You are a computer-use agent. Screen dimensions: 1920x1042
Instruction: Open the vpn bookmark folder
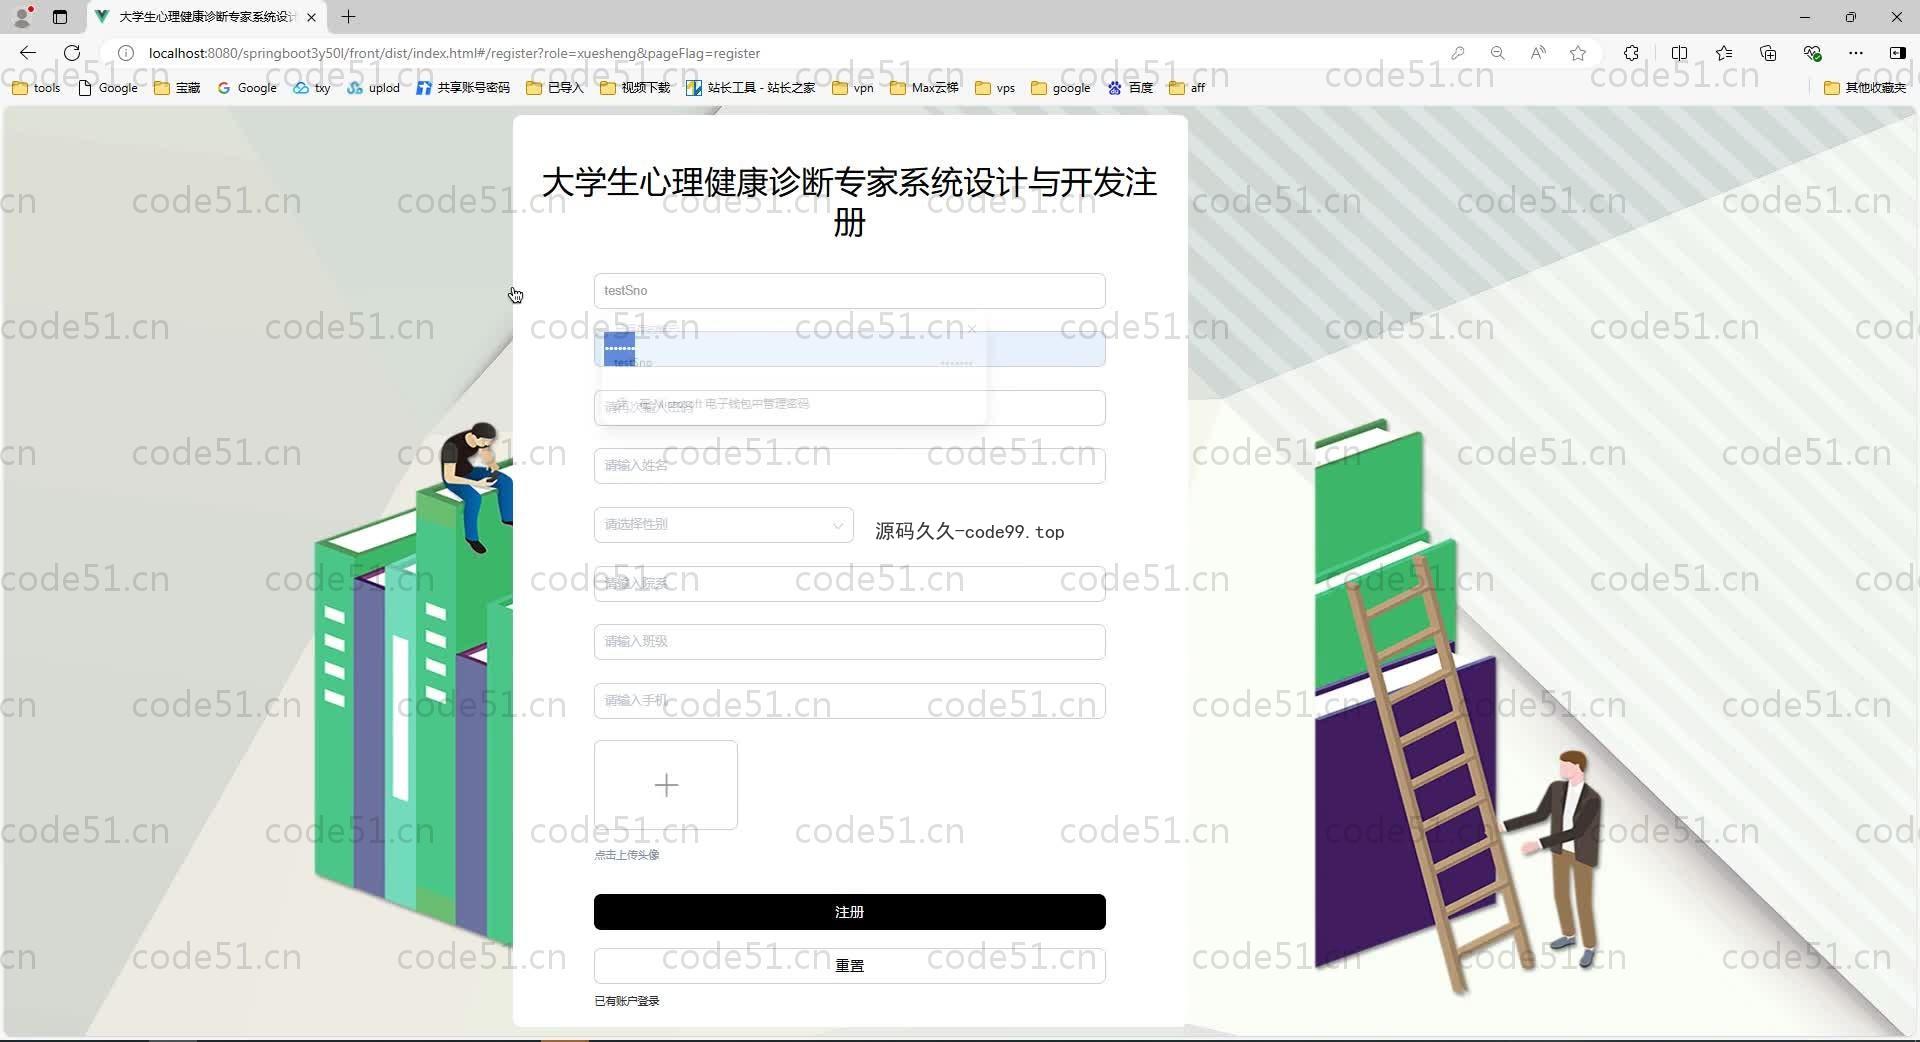[853, 88]
